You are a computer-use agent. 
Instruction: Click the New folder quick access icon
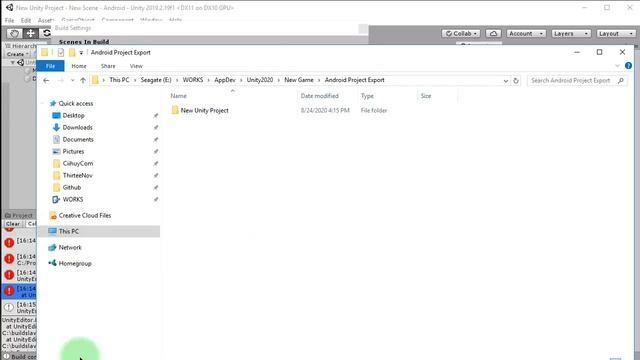click(72, 52)
